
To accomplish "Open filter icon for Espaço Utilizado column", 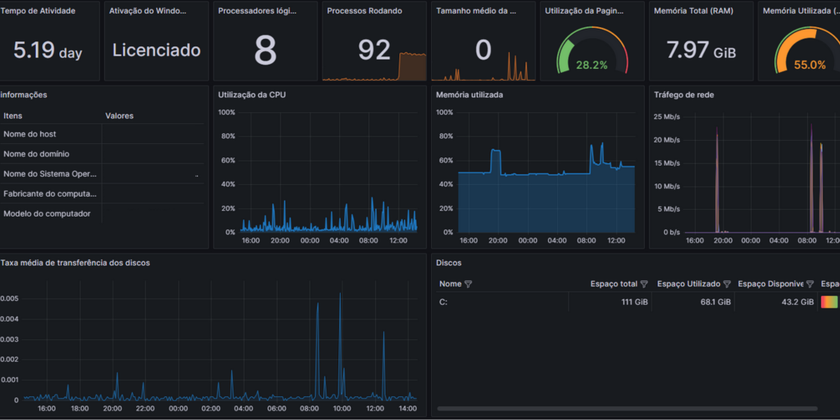I will point(727,284).
